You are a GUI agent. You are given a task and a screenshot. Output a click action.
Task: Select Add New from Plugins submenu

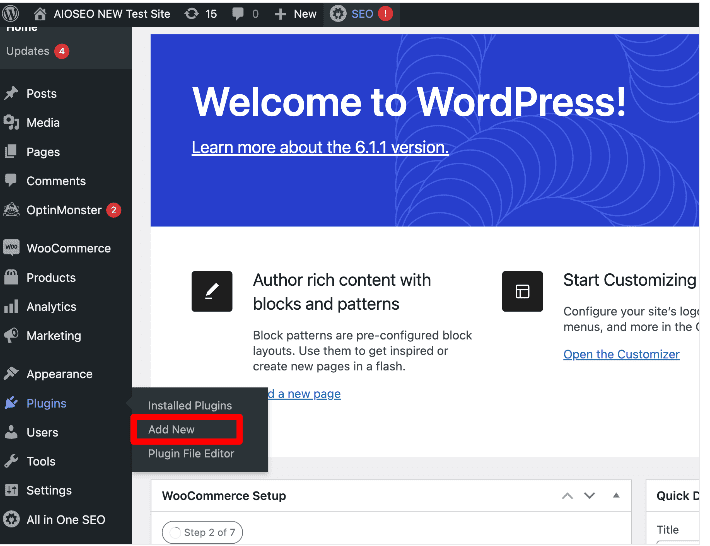point(171,429)
